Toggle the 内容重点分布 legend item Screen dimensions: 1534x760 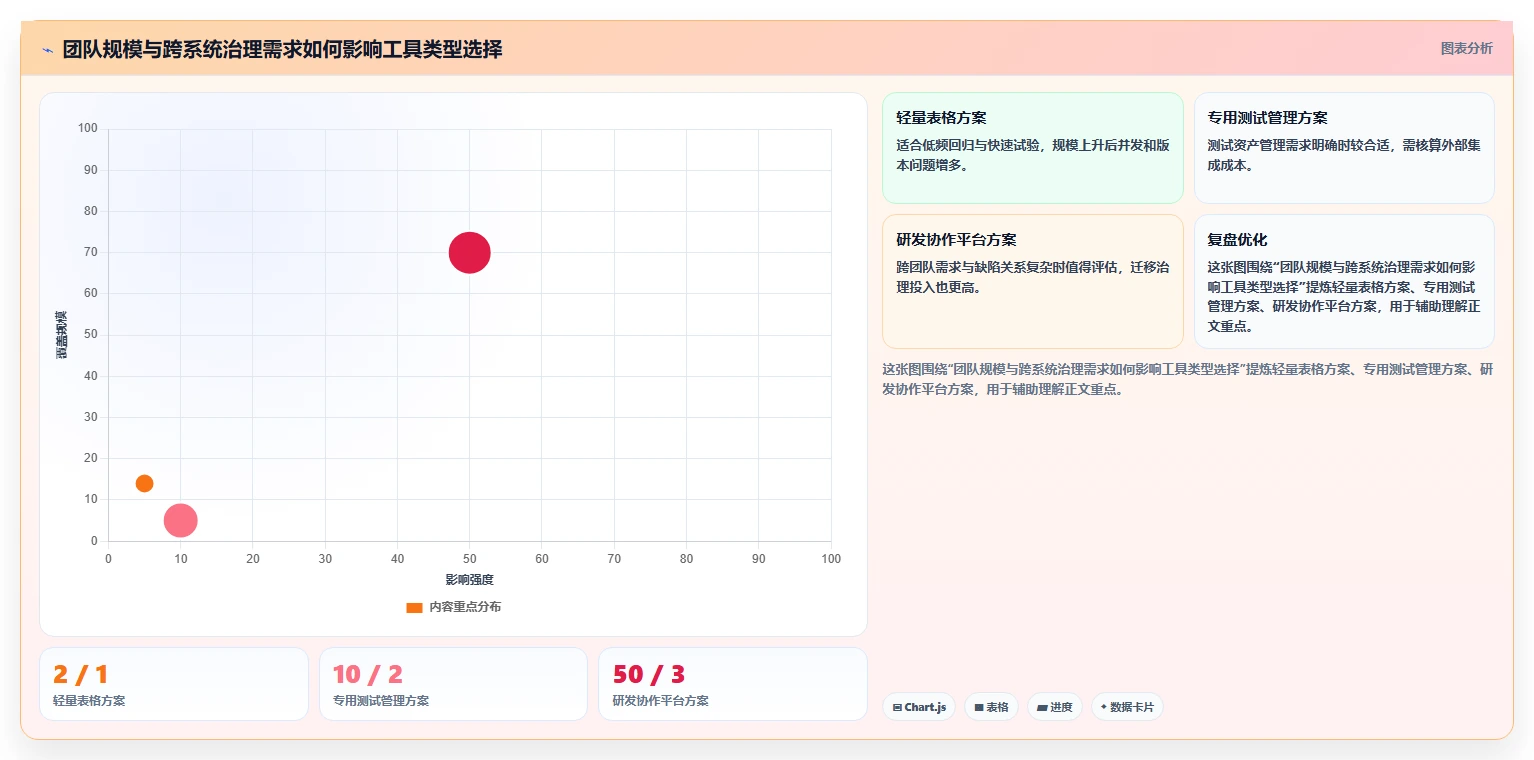point(454,607)
